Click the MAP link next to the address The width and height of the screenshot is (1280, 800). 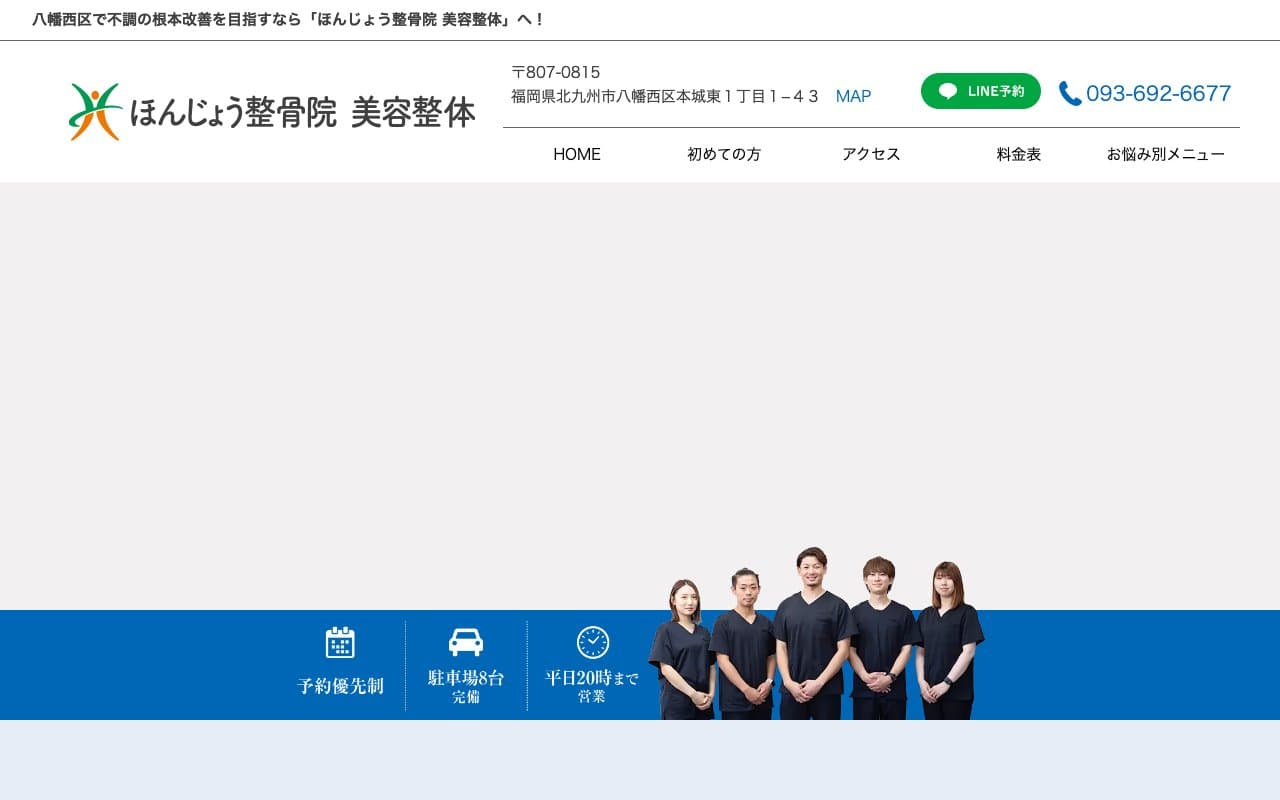click(x=853, y=96)
